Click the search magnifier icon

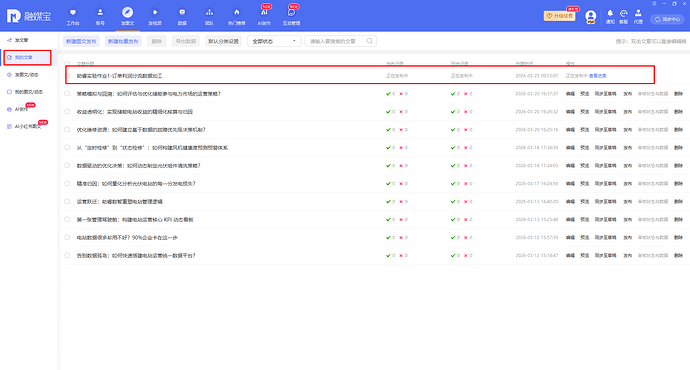[370, 41]
